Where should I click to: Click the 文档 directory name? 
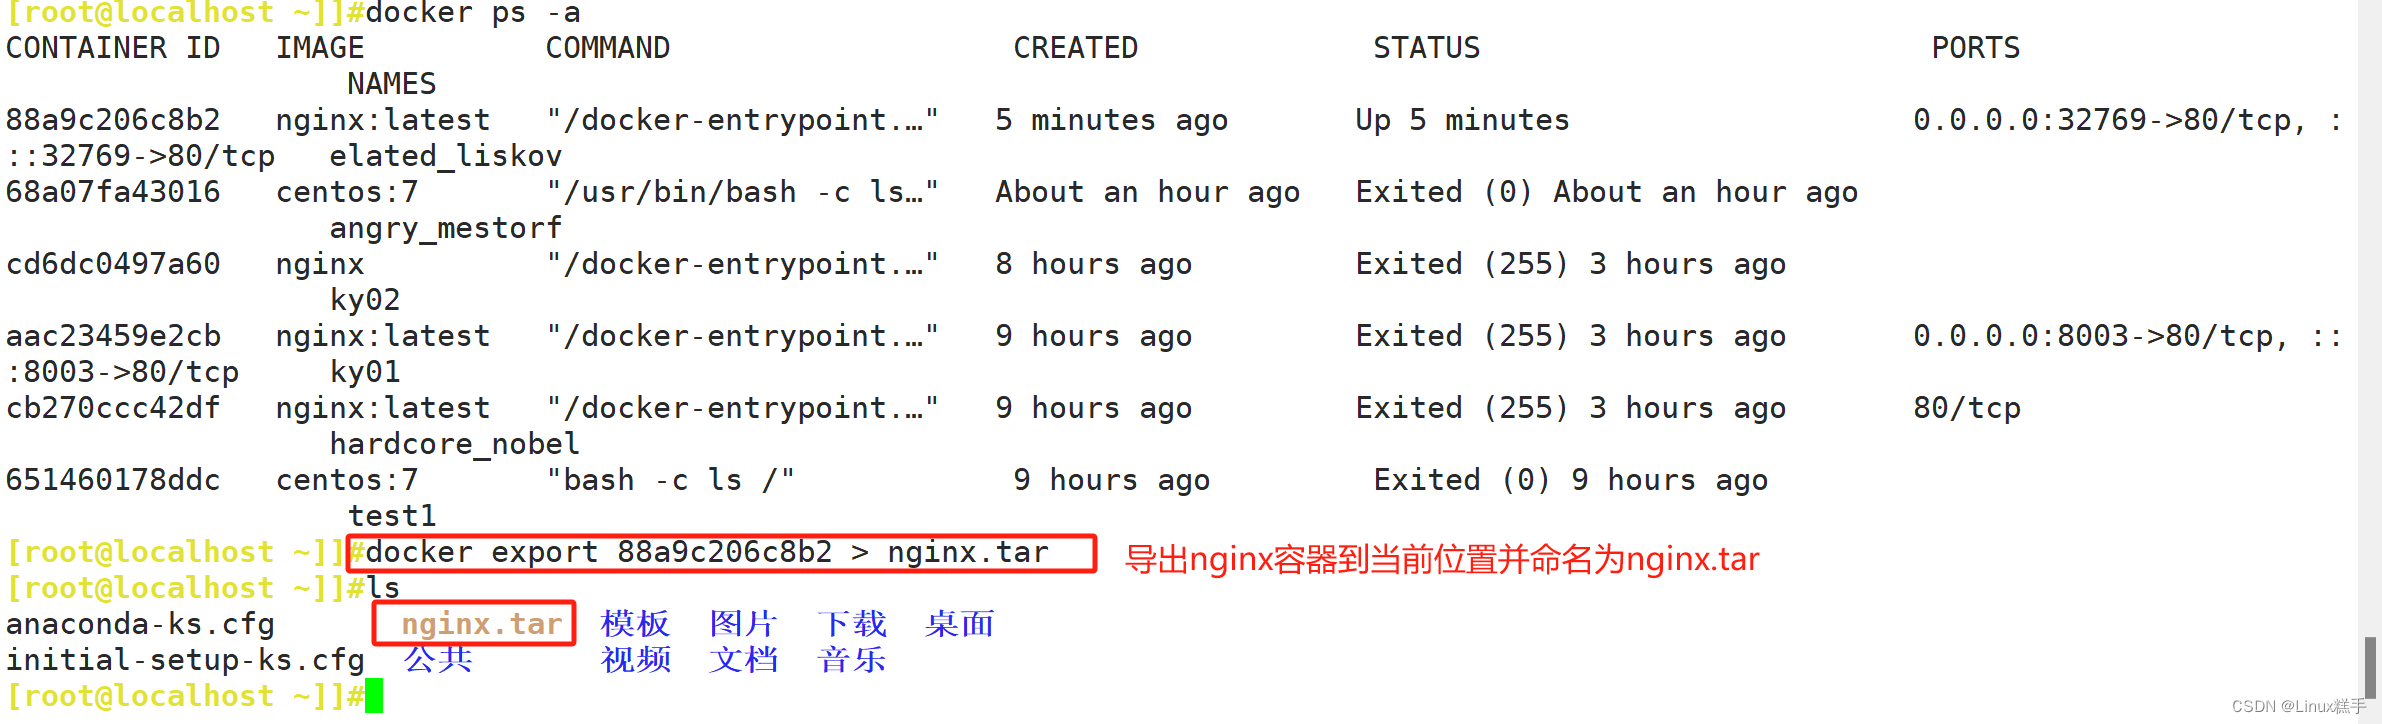pos(743,660)
